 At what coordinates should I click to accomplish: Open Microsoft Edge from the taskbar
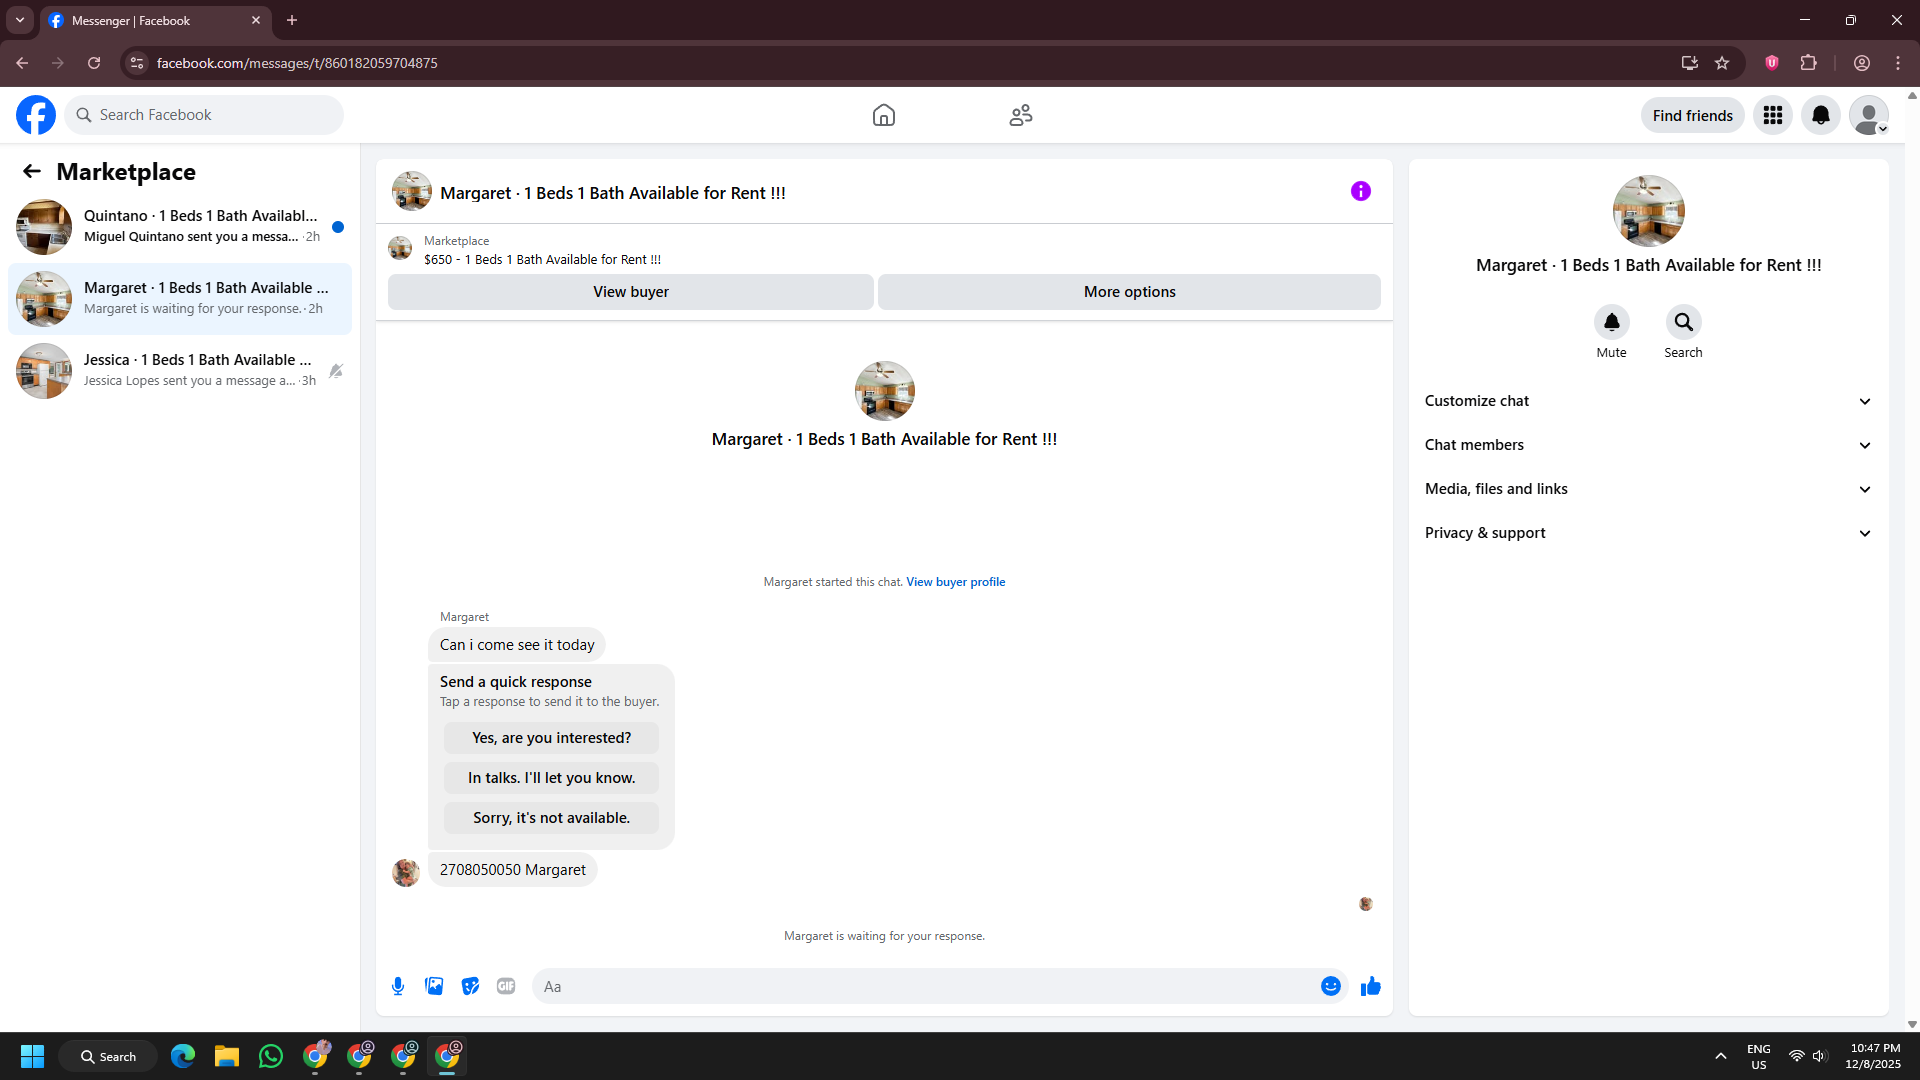click(183, 1056)
